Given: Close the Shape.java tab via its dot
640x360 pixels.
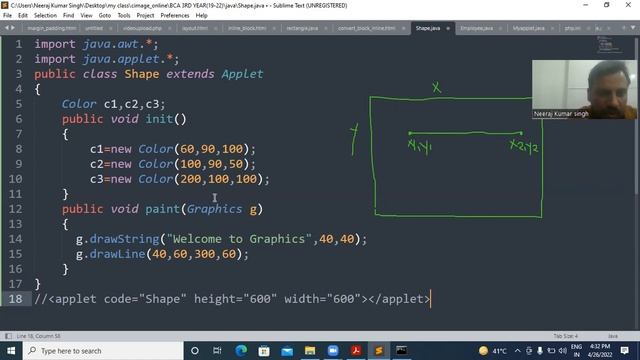Looking at the screenshot, I should pyautogui.click(x=448, y=28).
